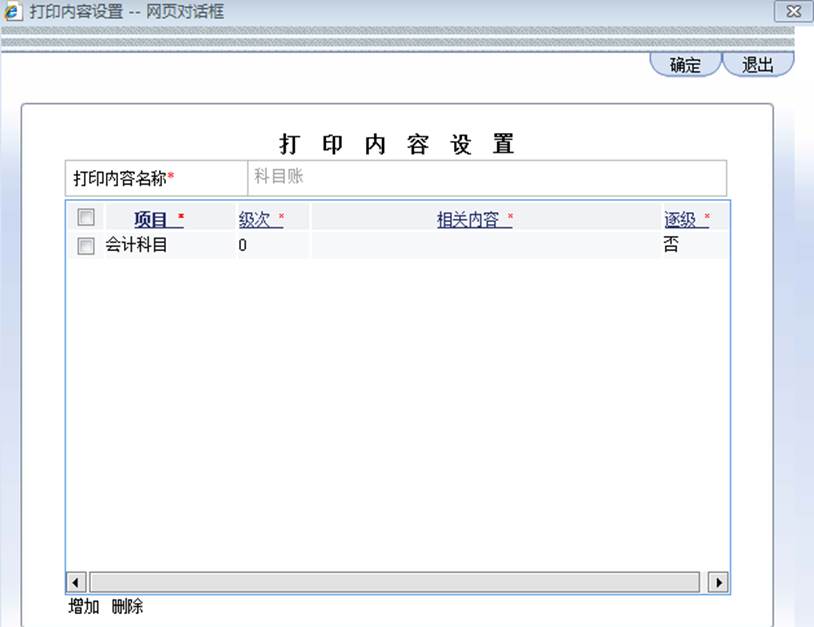The image size is (814, 627).
Task: Click the 确定 confirm button
Action: coord(685,64)
